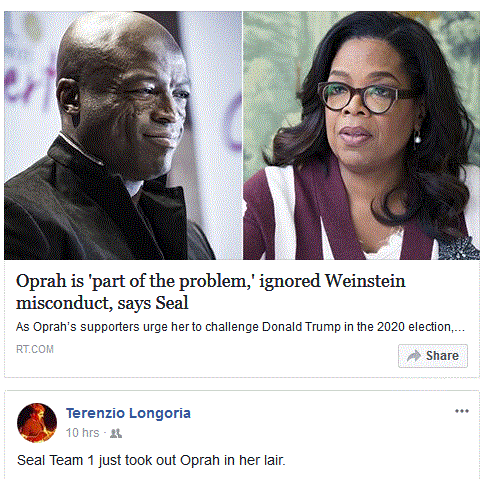Click the share arrow icon

click(x=414, y=356)
